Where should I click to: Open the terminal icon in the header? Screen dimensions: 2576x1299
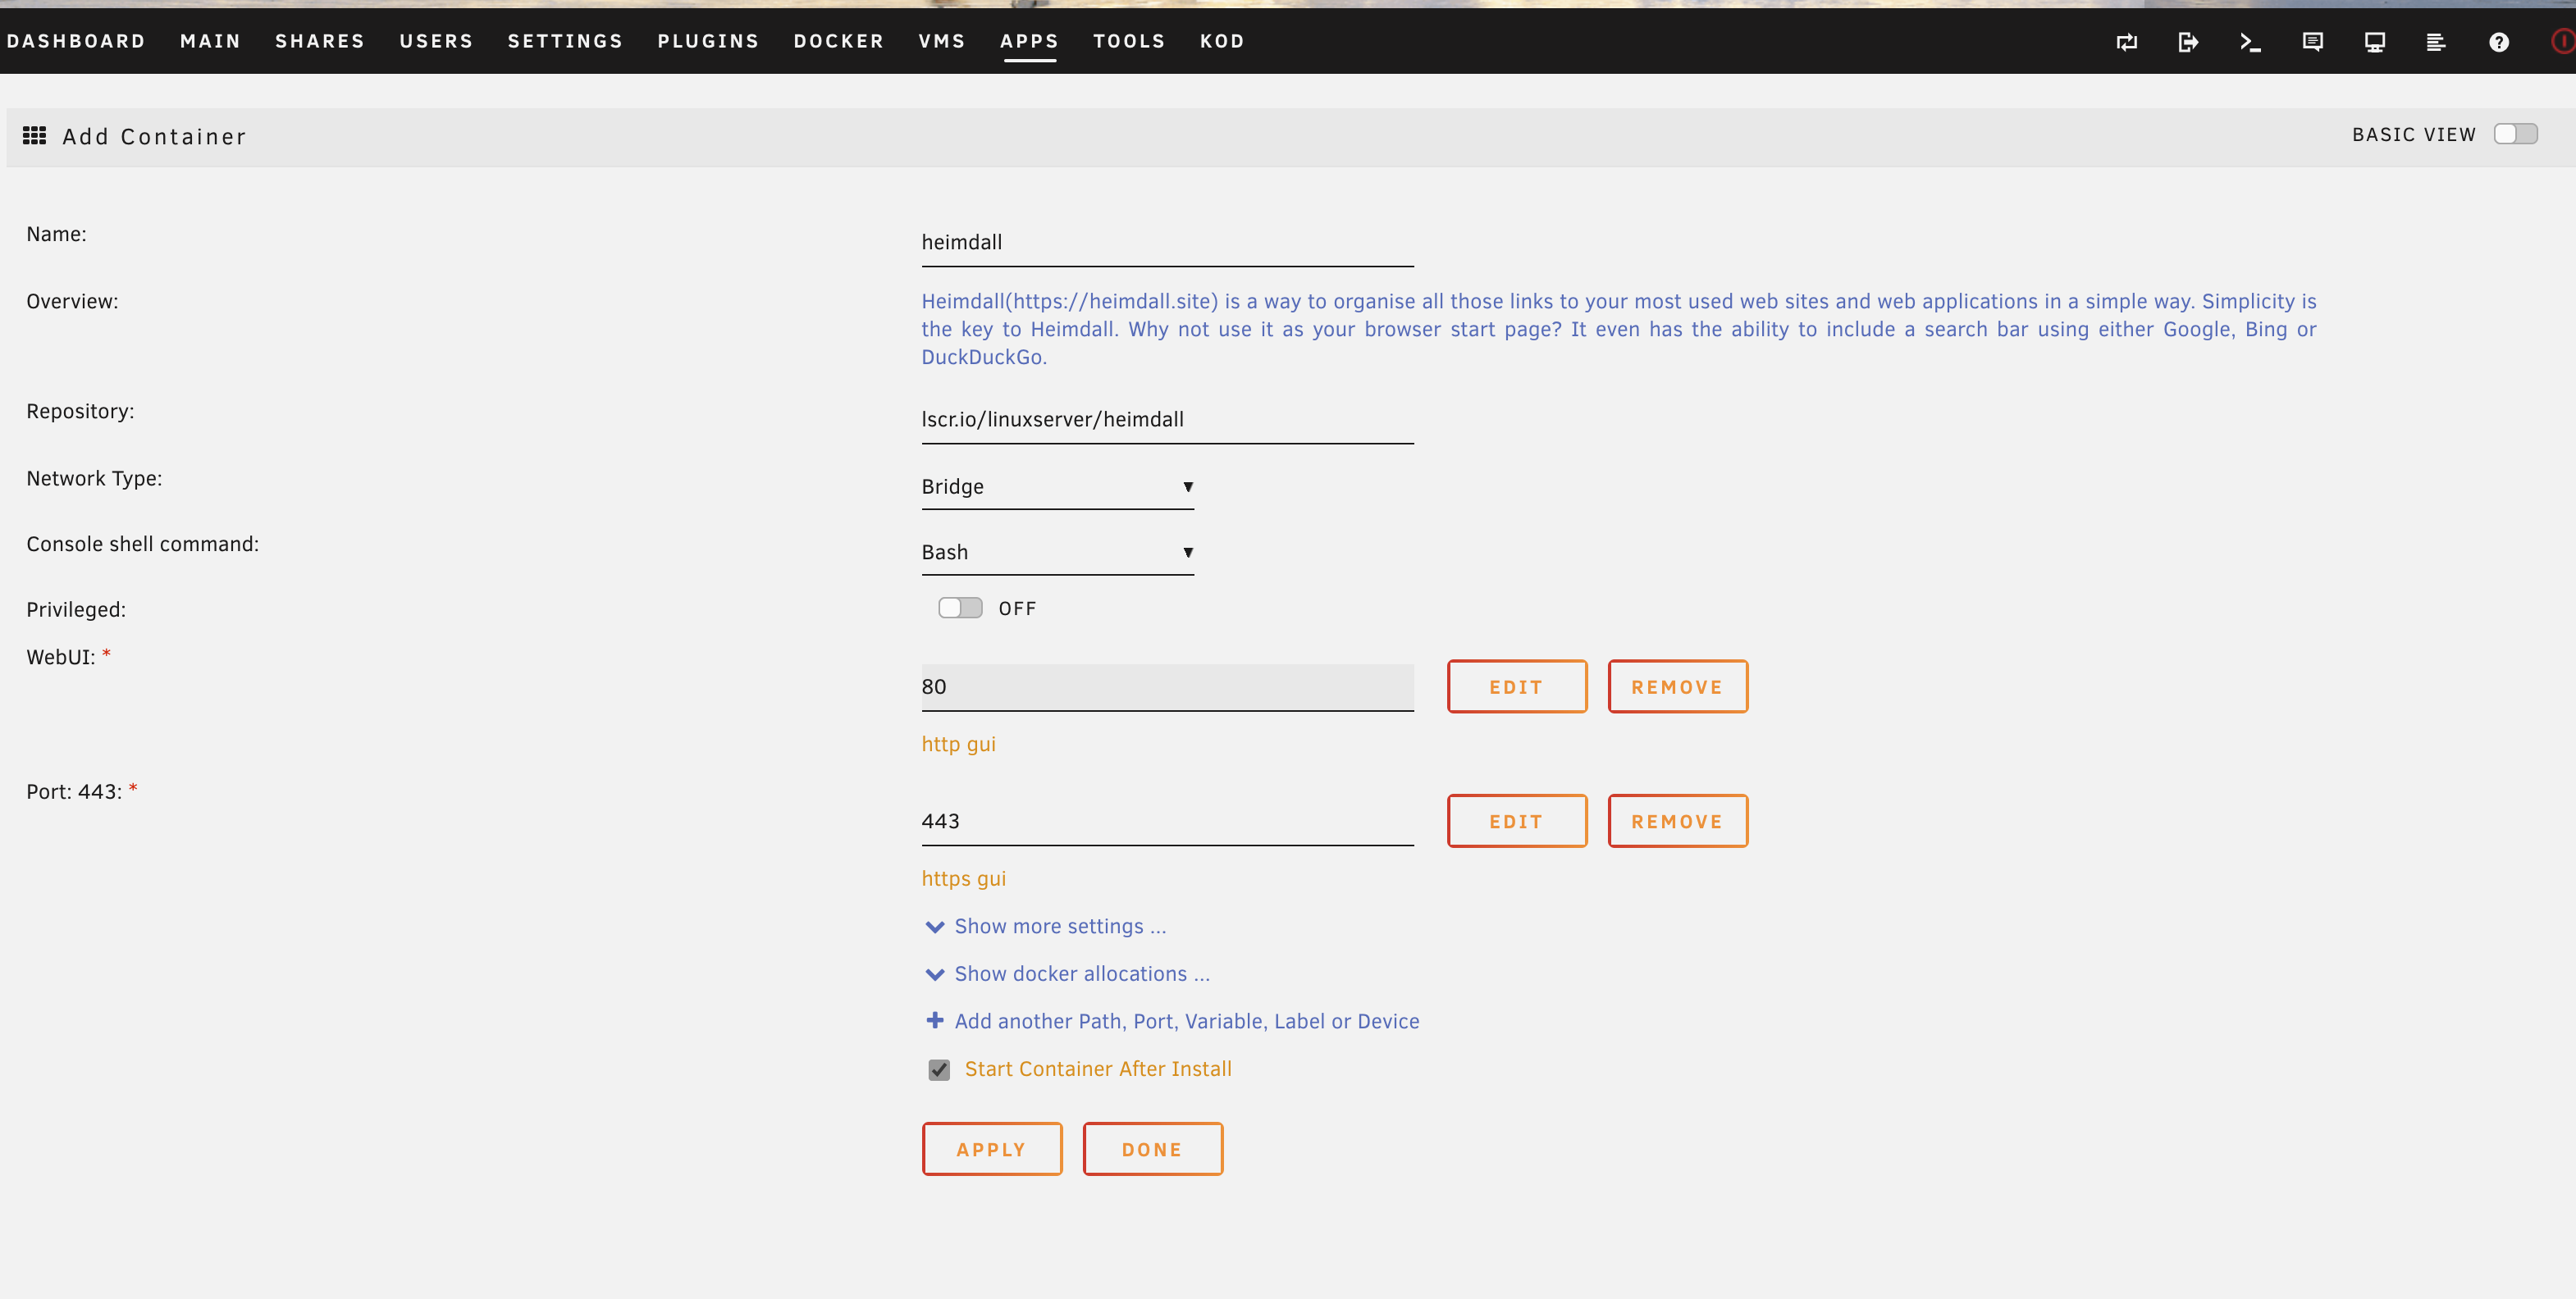click(x=2250, y=42)
